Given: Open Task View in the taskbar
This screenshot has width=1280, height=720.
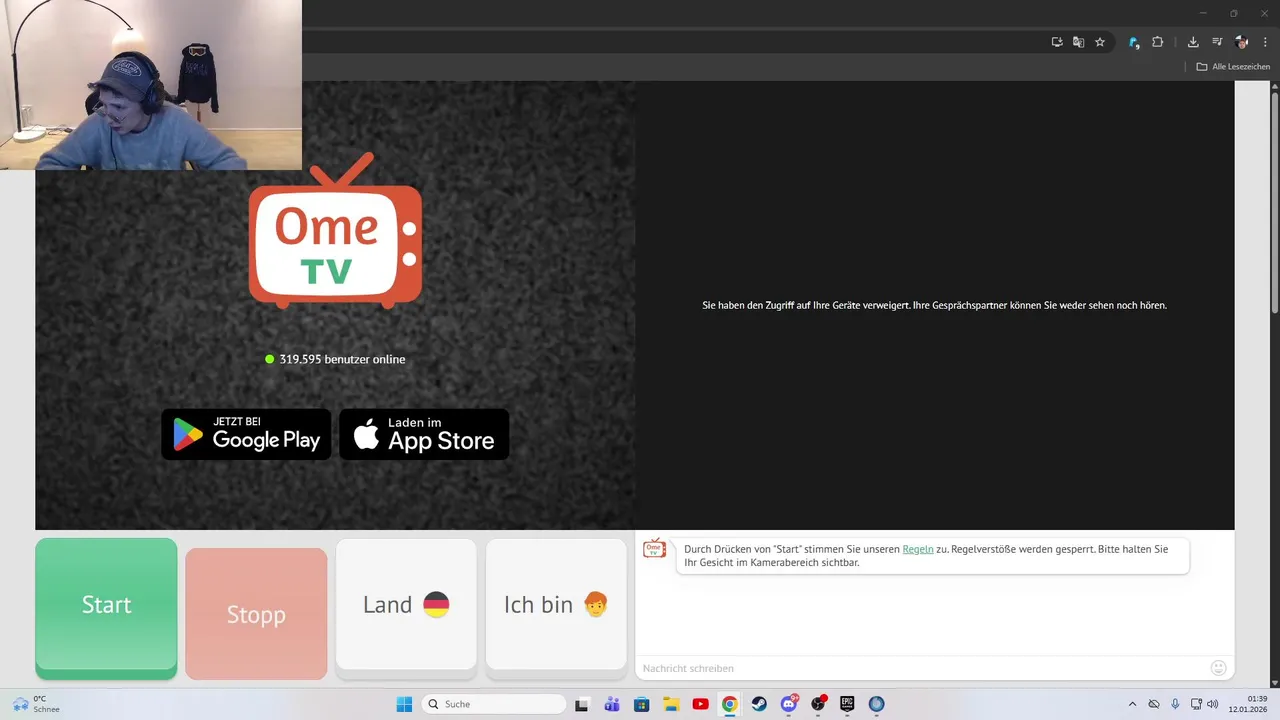Looking at the screenshot, I should [582, 704].
